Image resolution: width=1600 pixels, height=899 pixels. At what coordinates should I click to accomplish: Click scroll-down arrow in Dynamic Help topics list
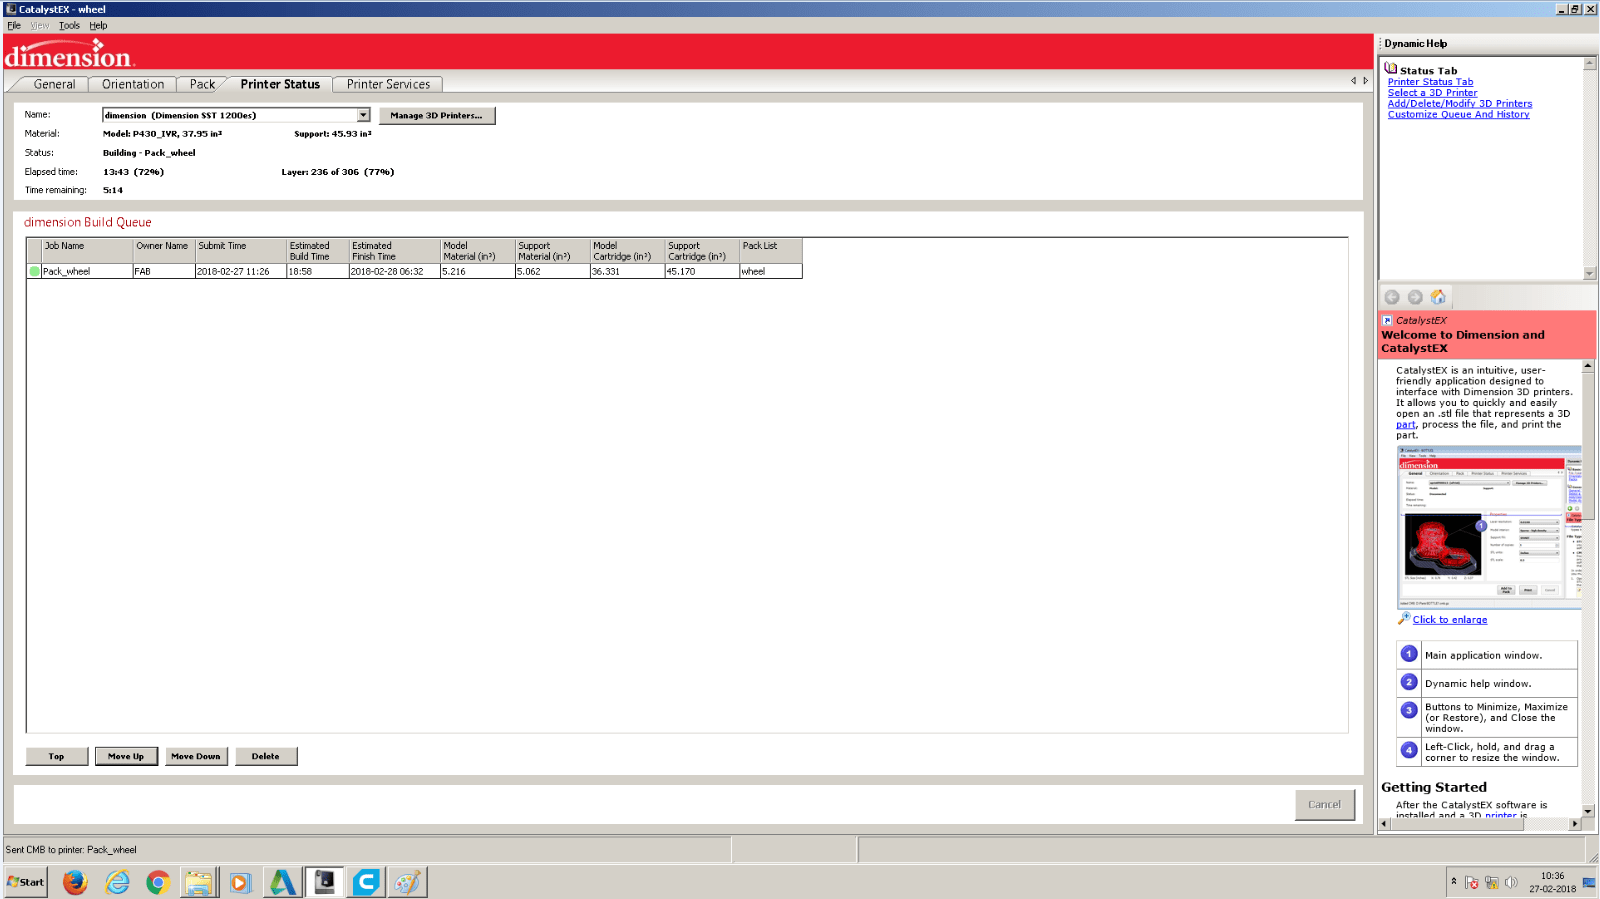[x=1590, y=273]
